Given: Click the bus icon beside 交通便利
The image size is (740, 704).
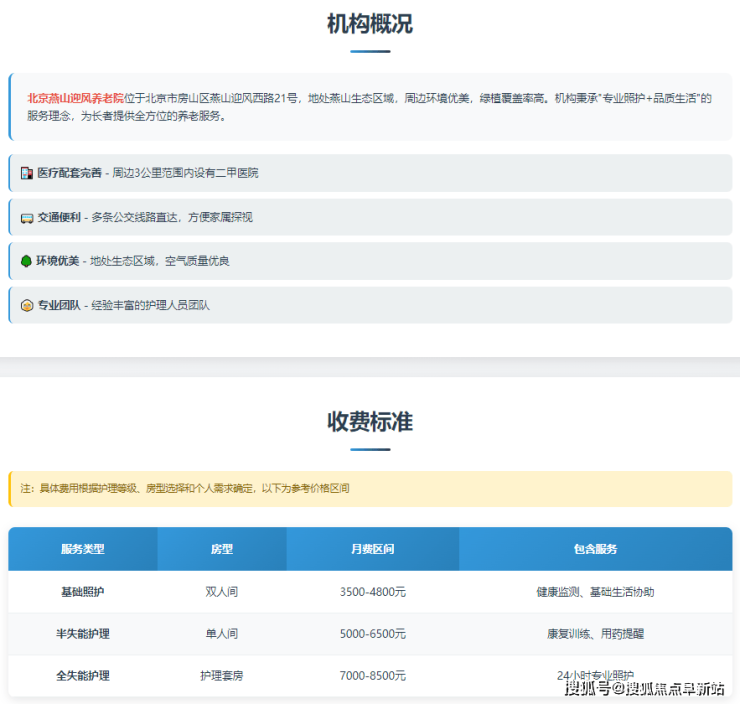Looking at the screenshot, I should click(x=27, y=217).
